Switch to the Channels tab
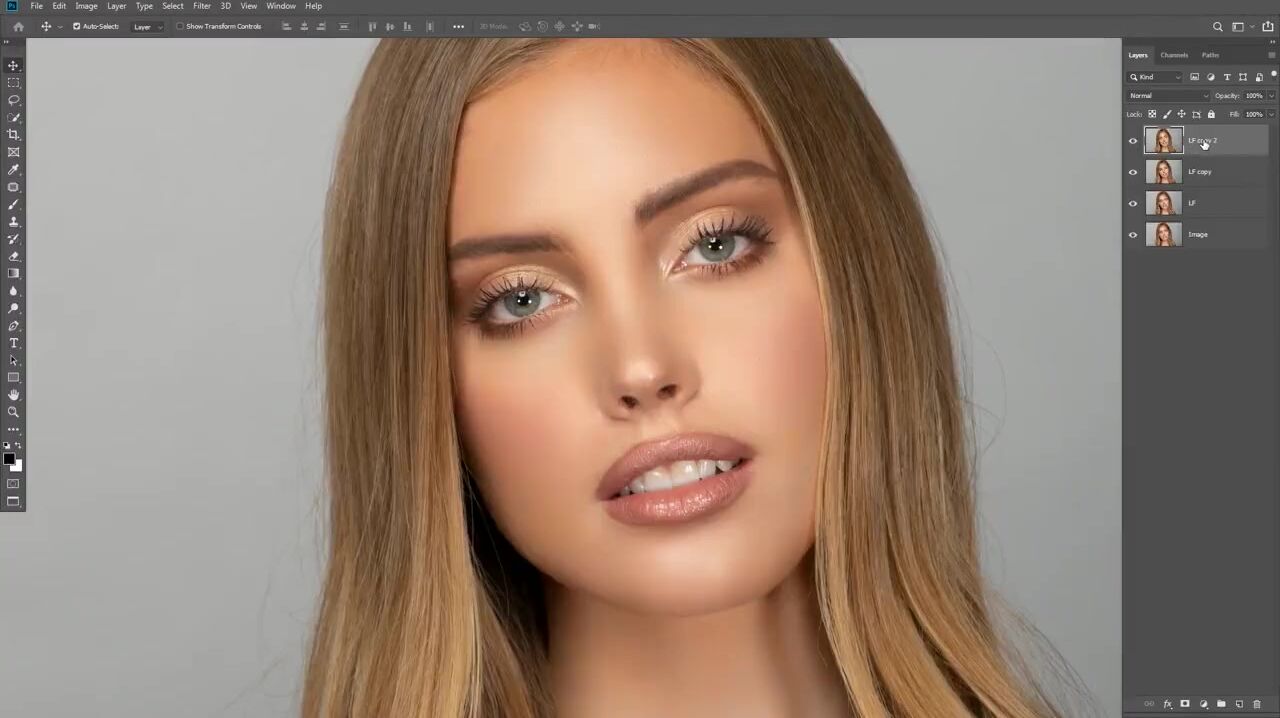The image size is (1280, 718). [x=1174, y=55]
